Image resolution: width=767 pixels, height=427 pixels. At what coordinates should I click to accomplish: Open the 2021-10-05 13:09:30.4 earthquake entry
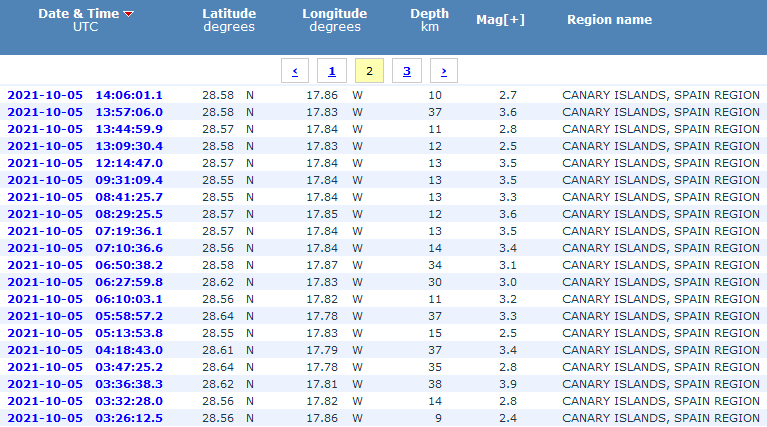click(85, 146)
